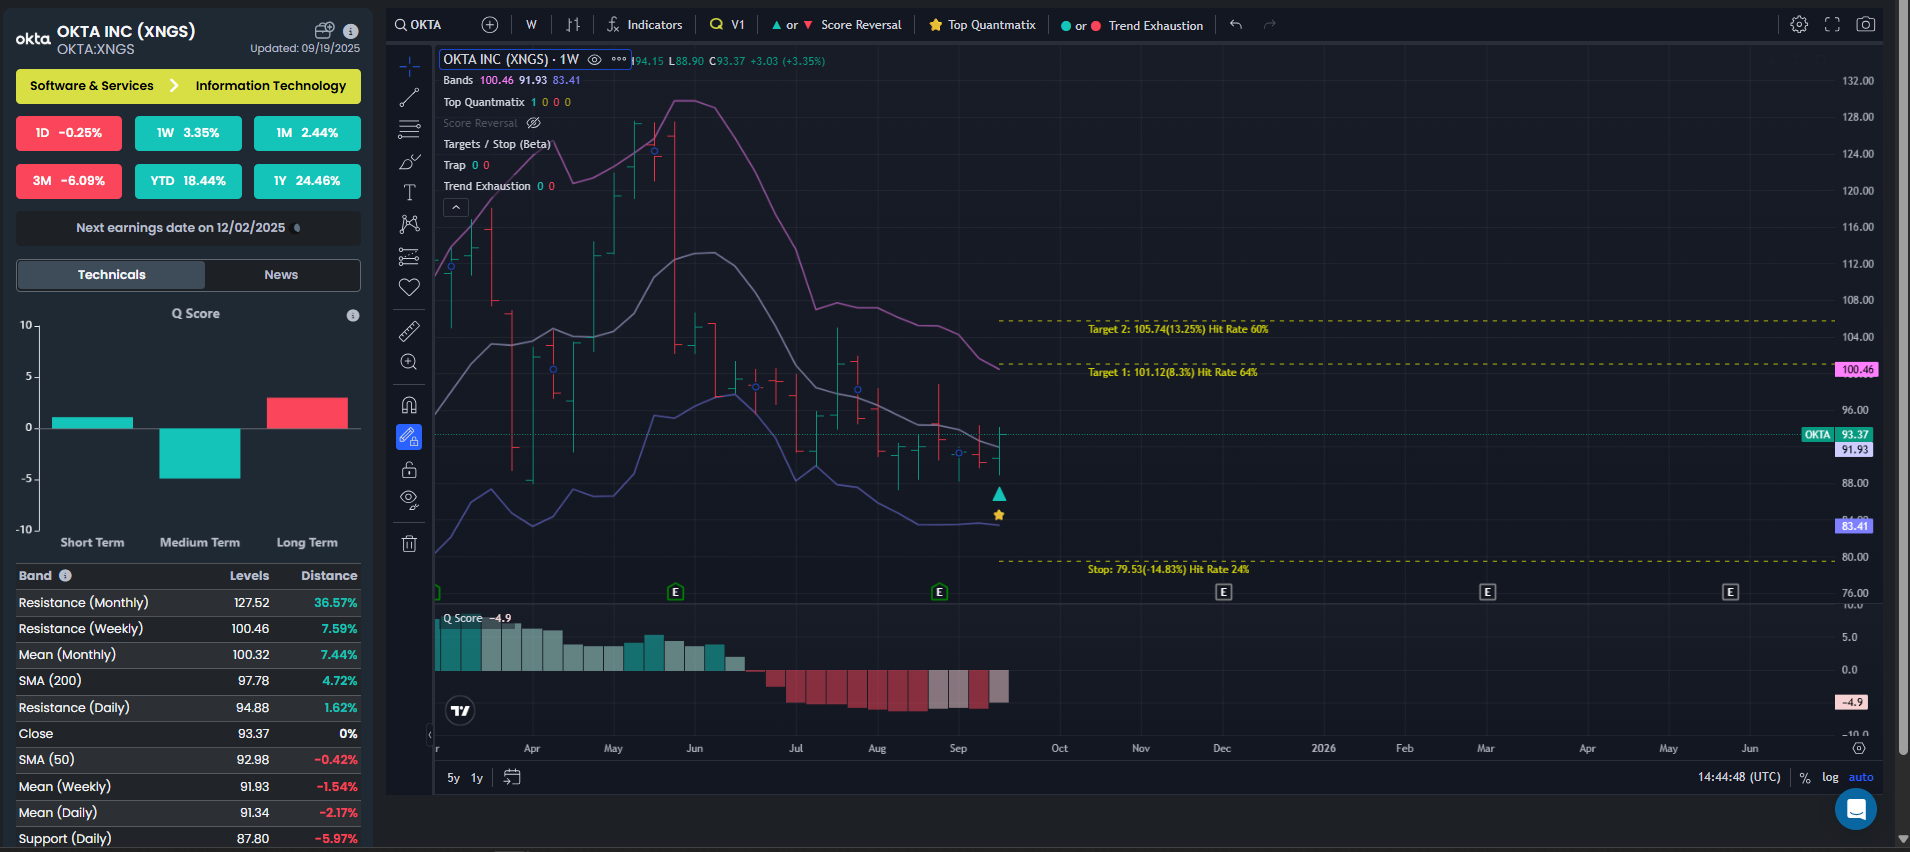Open the chart patterns tool
Screen dimensions: 1910x852
(x=409, y=224)
